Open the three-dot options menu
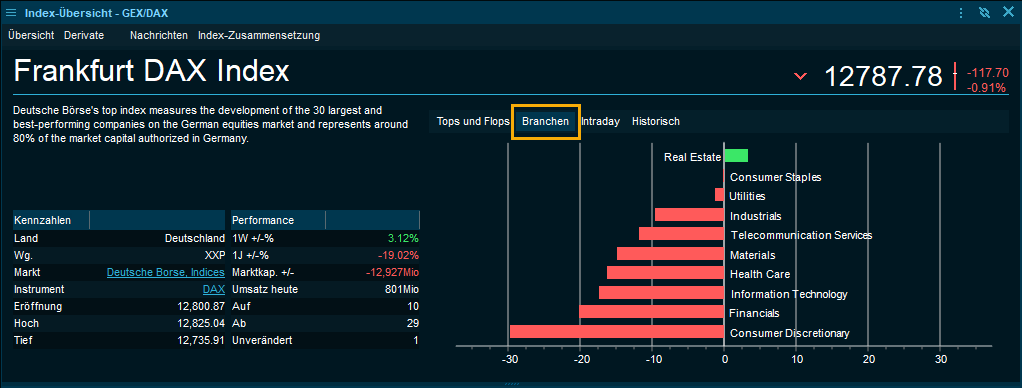 (961, 12)
